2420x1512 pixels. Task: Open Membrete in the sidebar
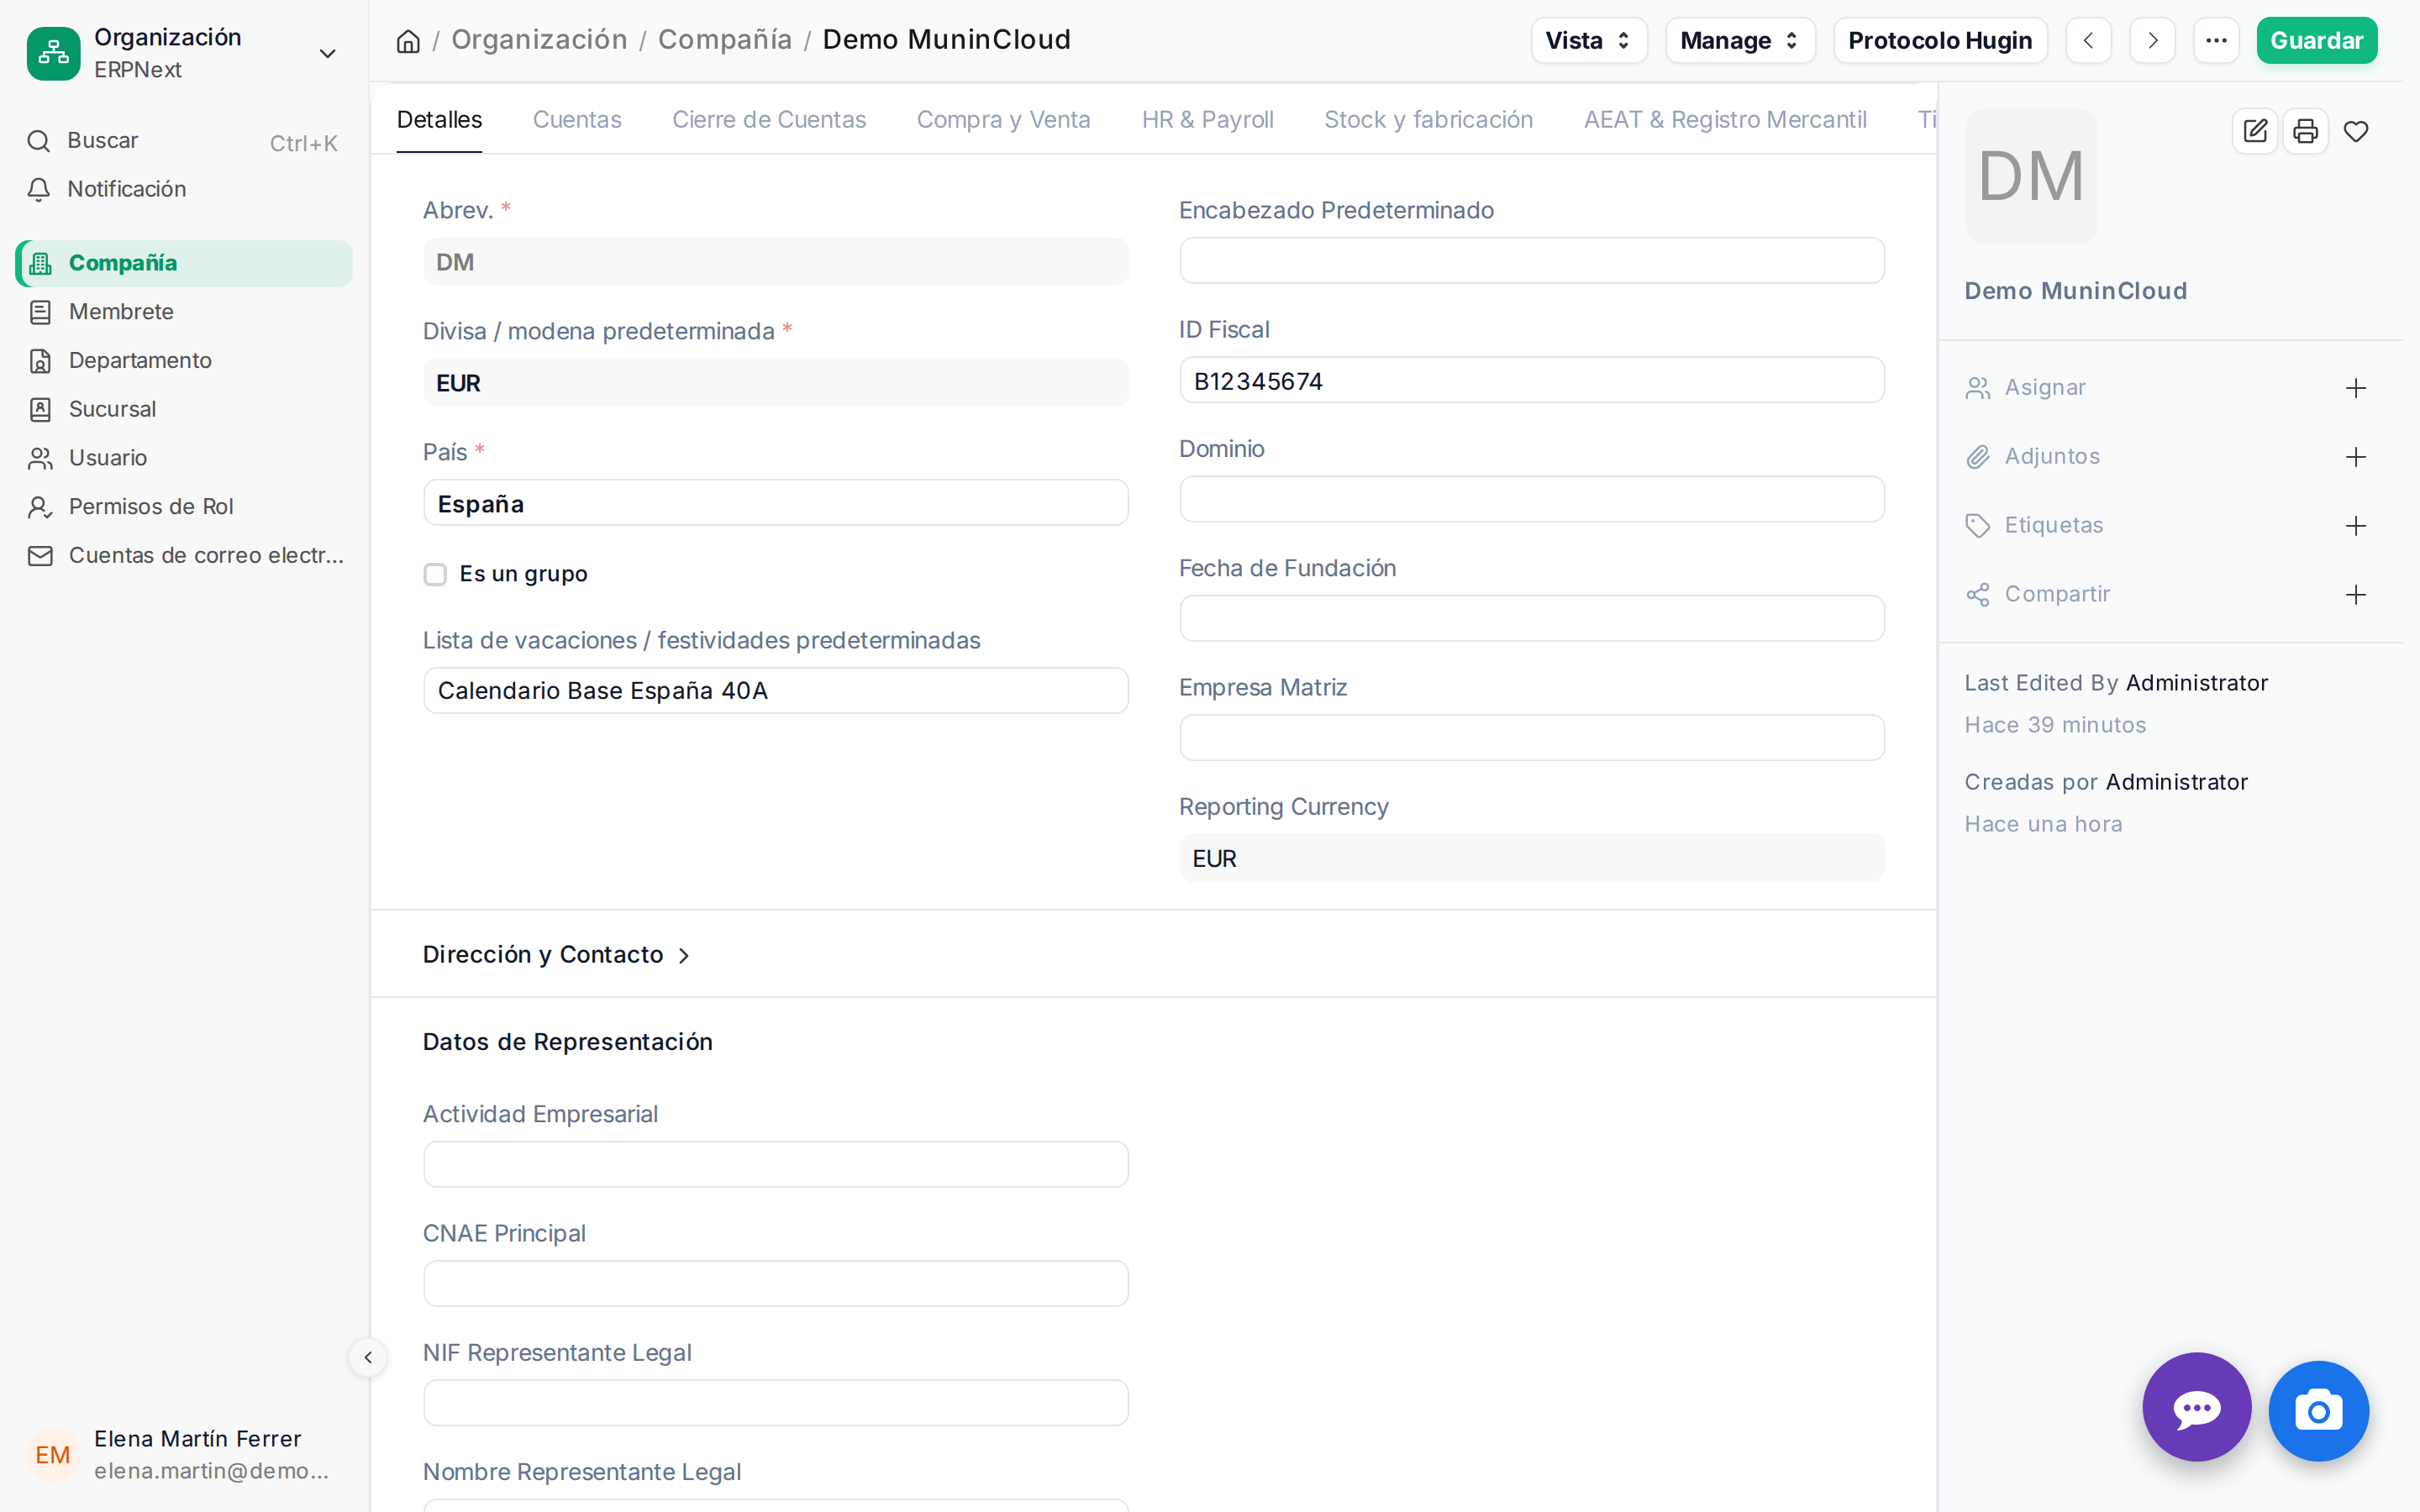(x=184, y=312)
